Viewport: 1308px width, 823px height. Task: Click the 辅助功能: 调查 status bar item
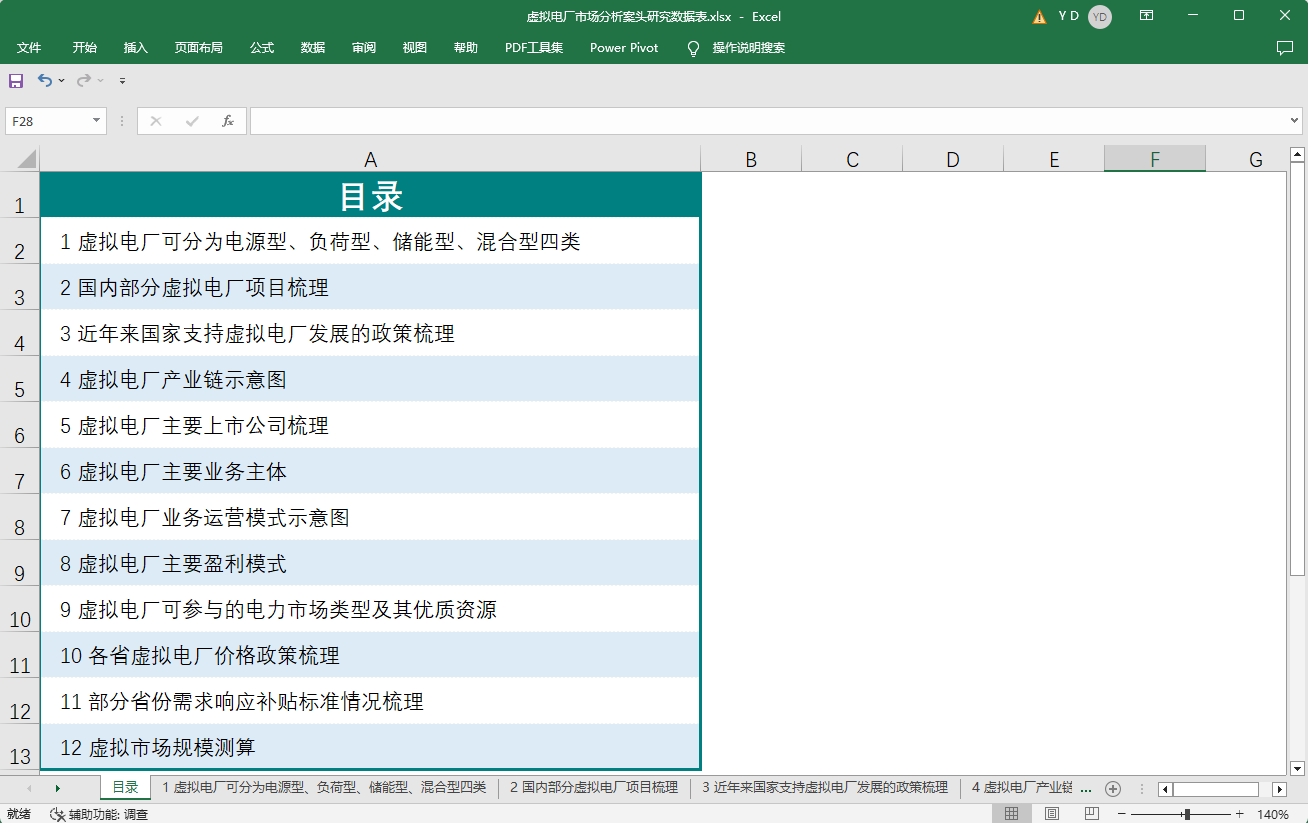99,814
